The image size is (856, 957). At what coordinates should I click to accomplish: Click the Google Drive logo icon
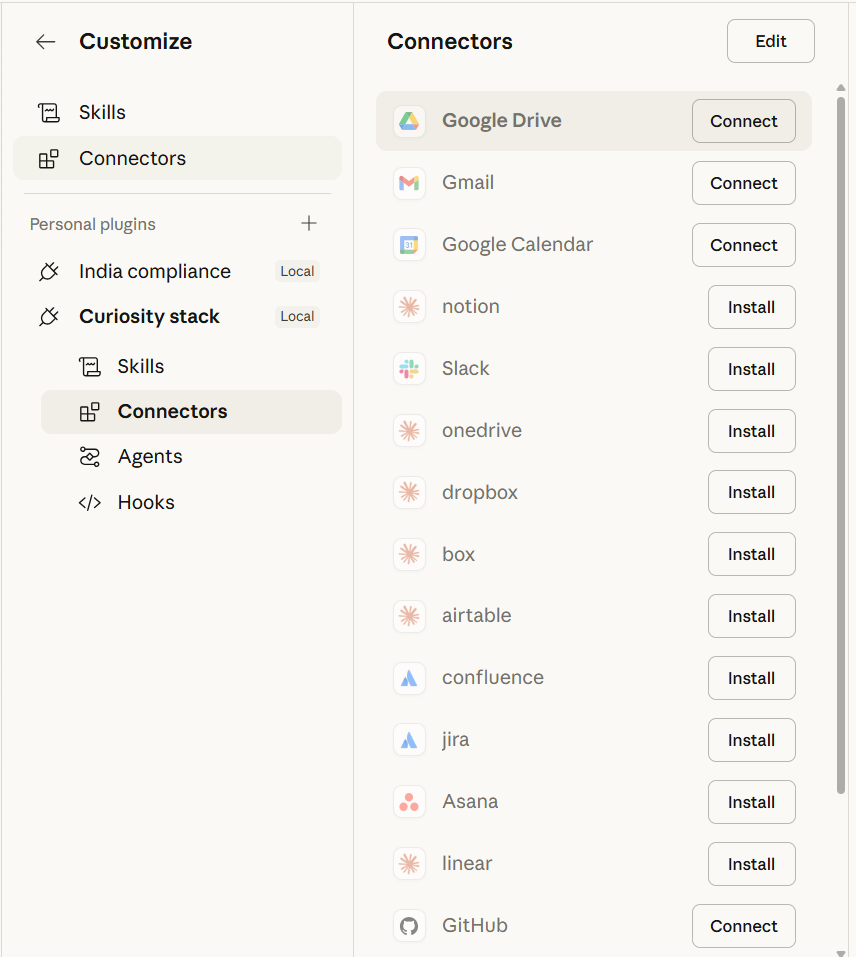(409, 121)
